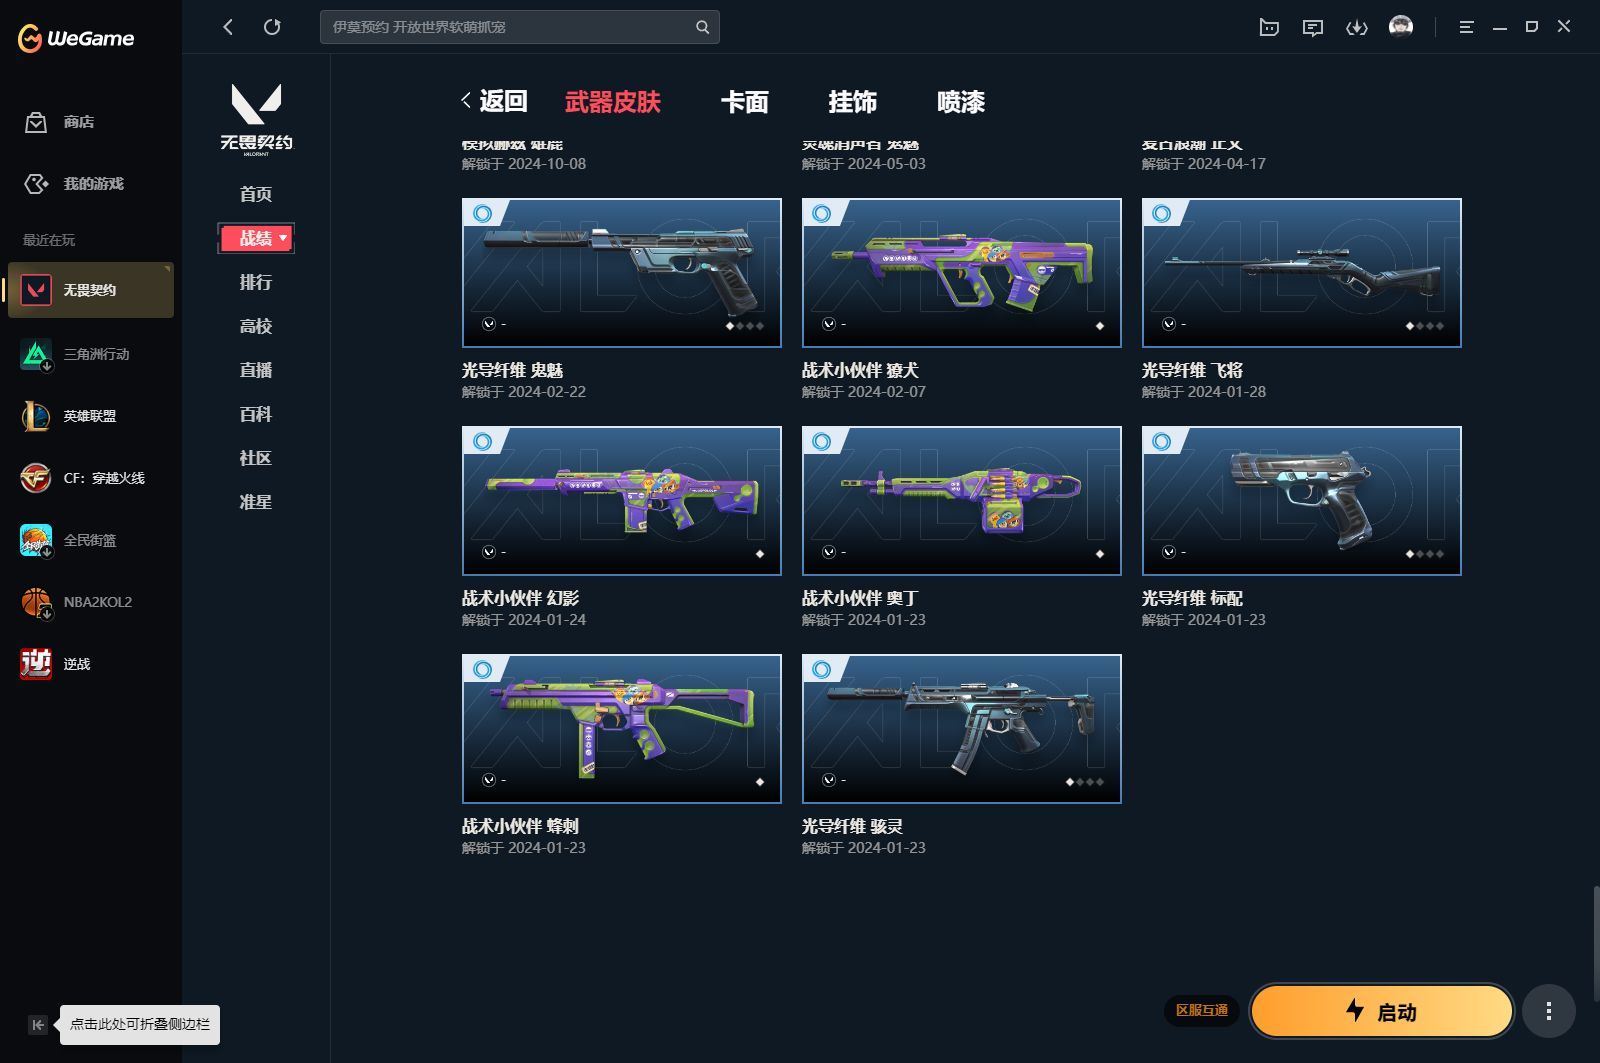Click the refresh icon next to the search bar
1600x1063 pixels.
pos(272,27)
